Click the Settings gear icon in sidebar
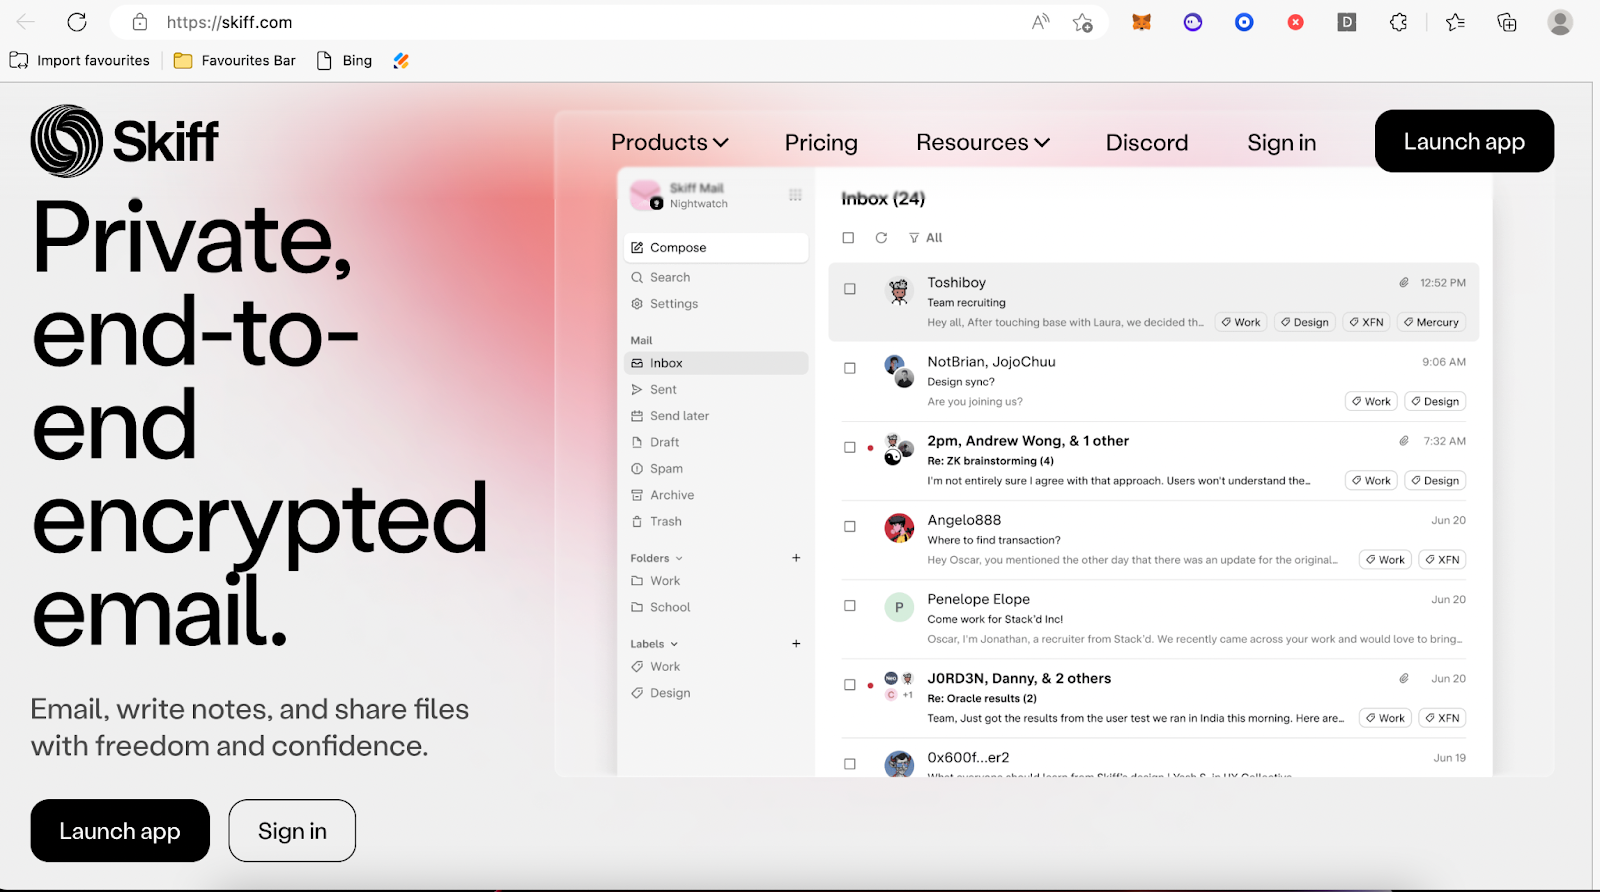1600x892 pixels. pyautogui.click(x=637, y=304)
